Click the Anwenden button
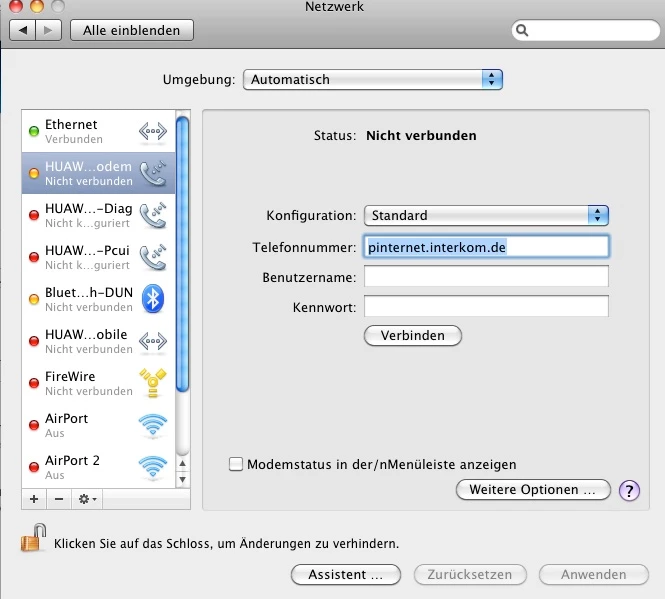The width and height of the screenshot is (665, 599). coord(594,574)
